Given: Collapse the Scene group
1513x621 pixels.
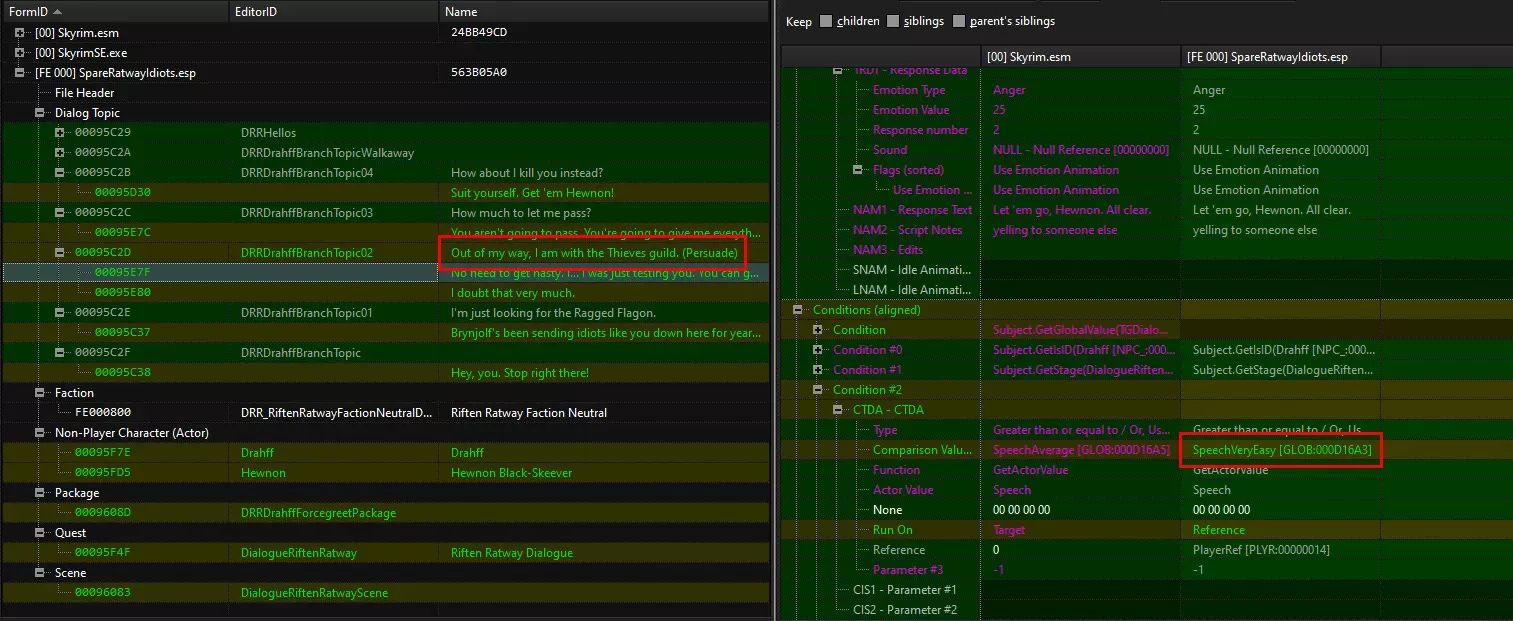Looking at the screenshot, I should 40,573.
